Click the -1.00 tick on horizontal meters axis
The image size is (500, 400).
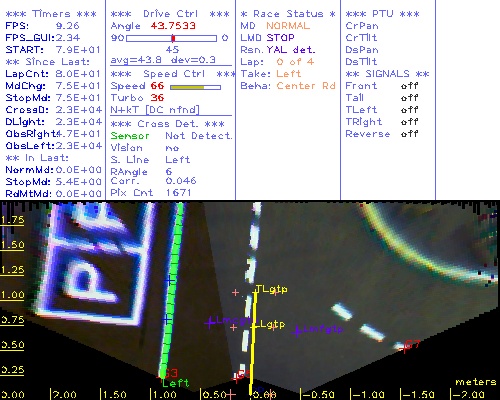(x=369, y=395)
